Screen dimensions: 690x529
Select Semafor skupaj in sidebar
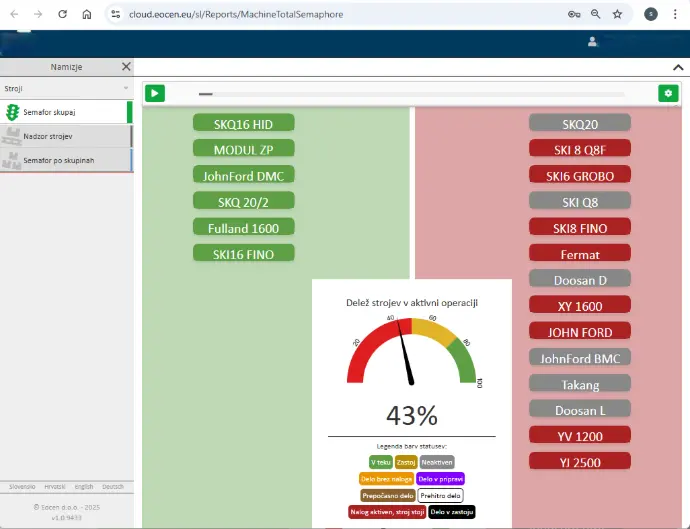(x=64, y=112)
